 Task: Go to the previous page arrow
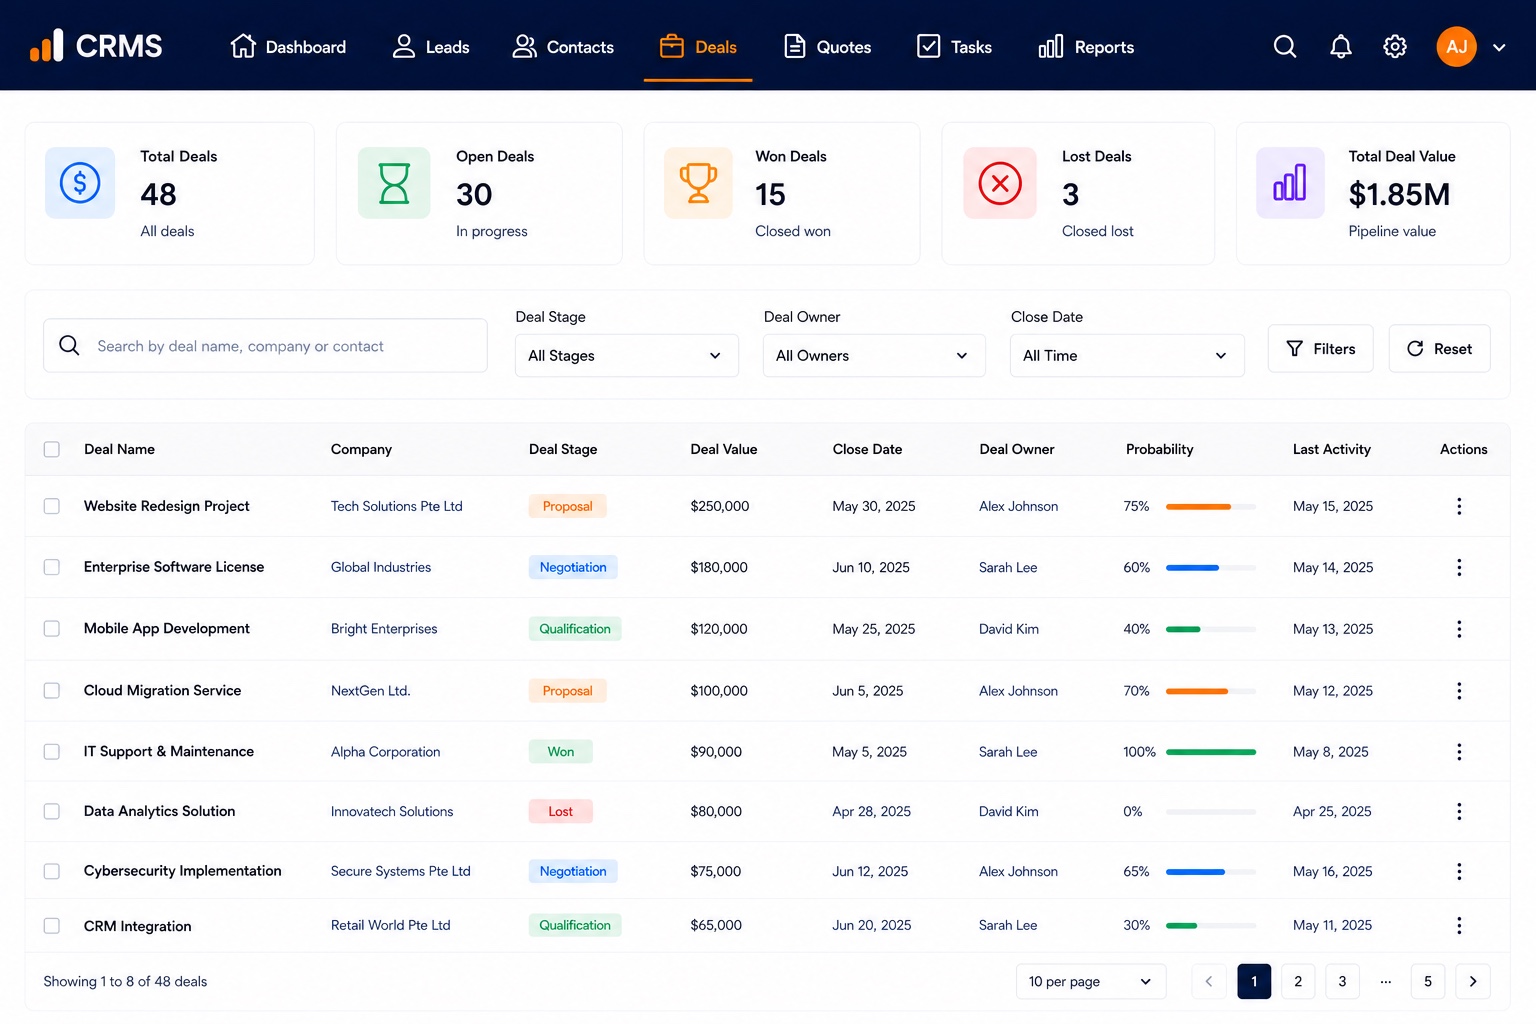pos(1209,981)
